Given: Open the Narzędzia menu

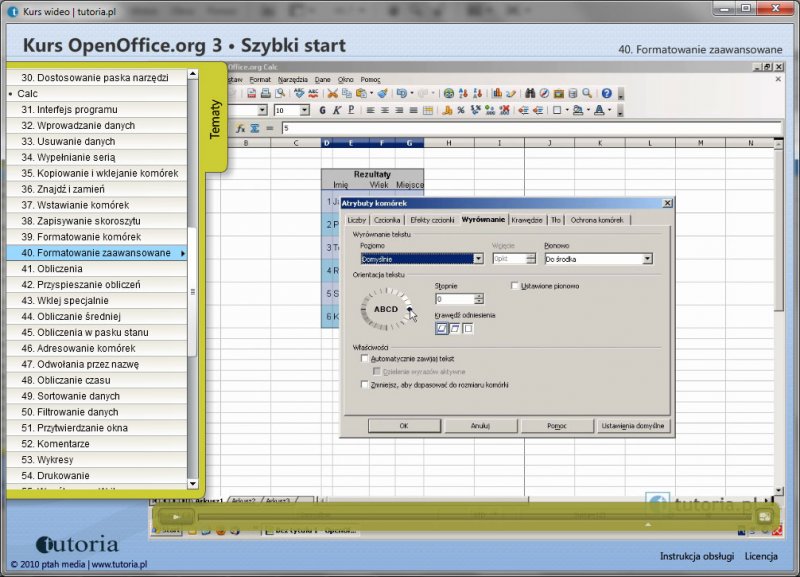Looking at the screenshot, I should tap(293, 79).
